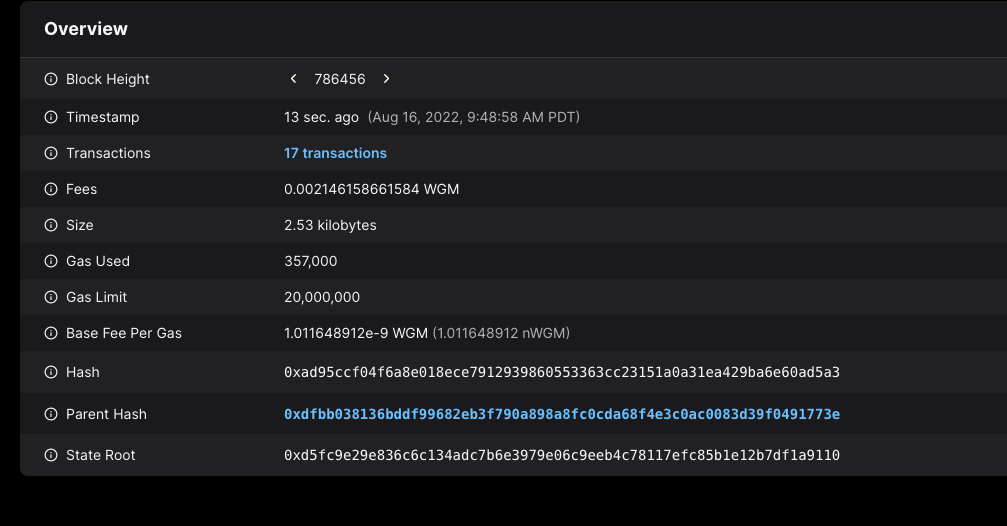The width and height of the screenshot is (1007, 526).
Task: Click the timestamp date in parentheses
Action: point(473,117)
